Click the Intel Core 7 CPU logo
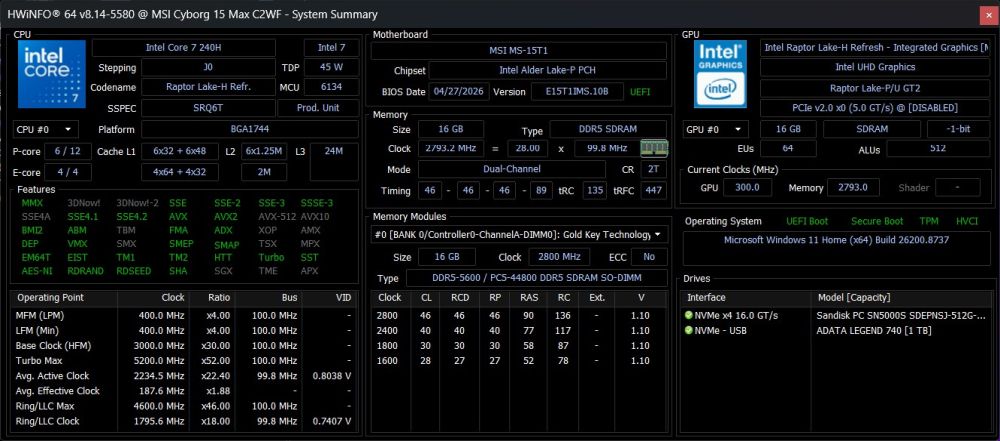Screen dimensions: 1000x441 (x=52, y=74)
